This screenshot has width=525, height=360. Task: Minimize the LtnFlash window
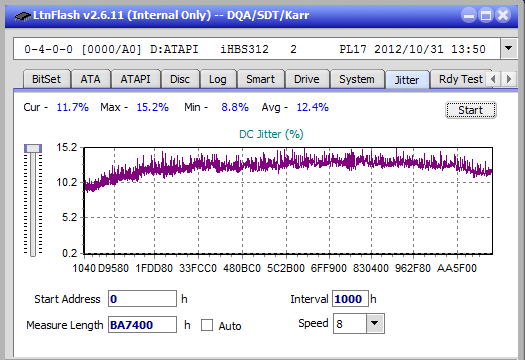point(469,15)
